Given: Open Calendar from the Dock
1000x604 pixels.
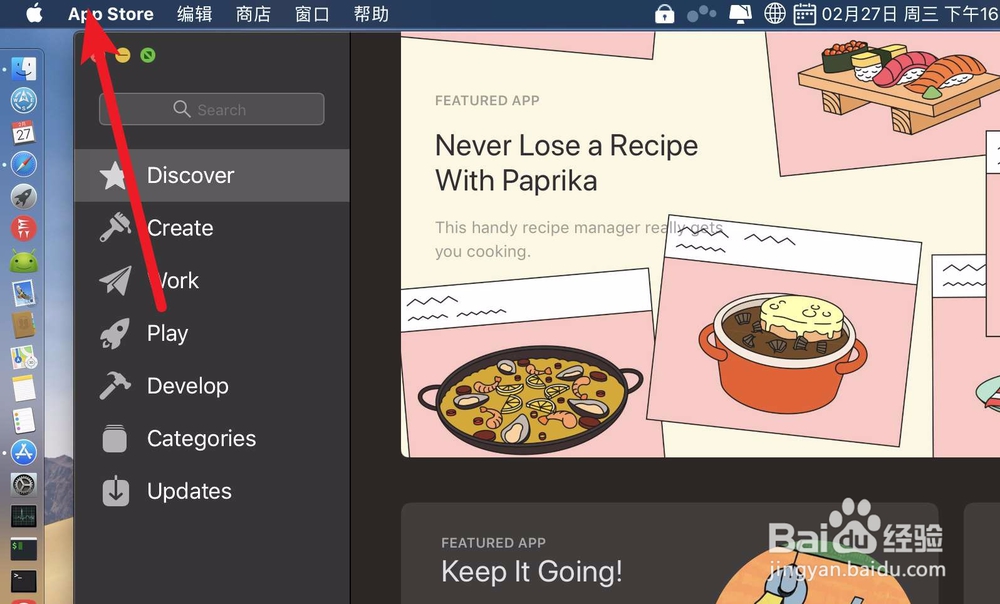Looking at the screenshot, I should [x=24, y=133].
